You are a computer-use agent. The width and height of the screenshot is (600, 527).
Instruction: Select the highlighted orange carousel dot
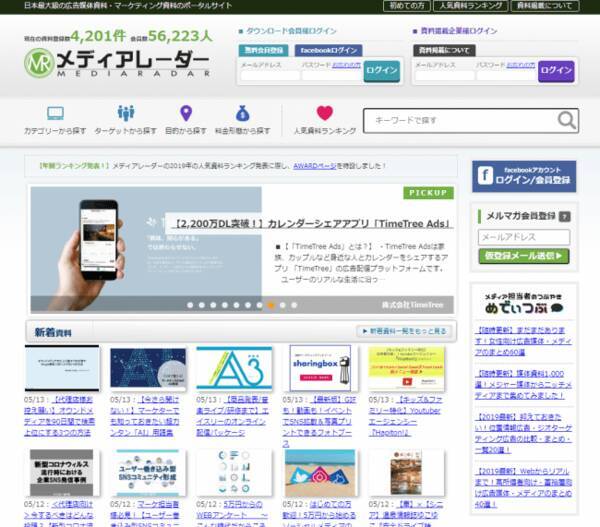(x=271, y=305)
